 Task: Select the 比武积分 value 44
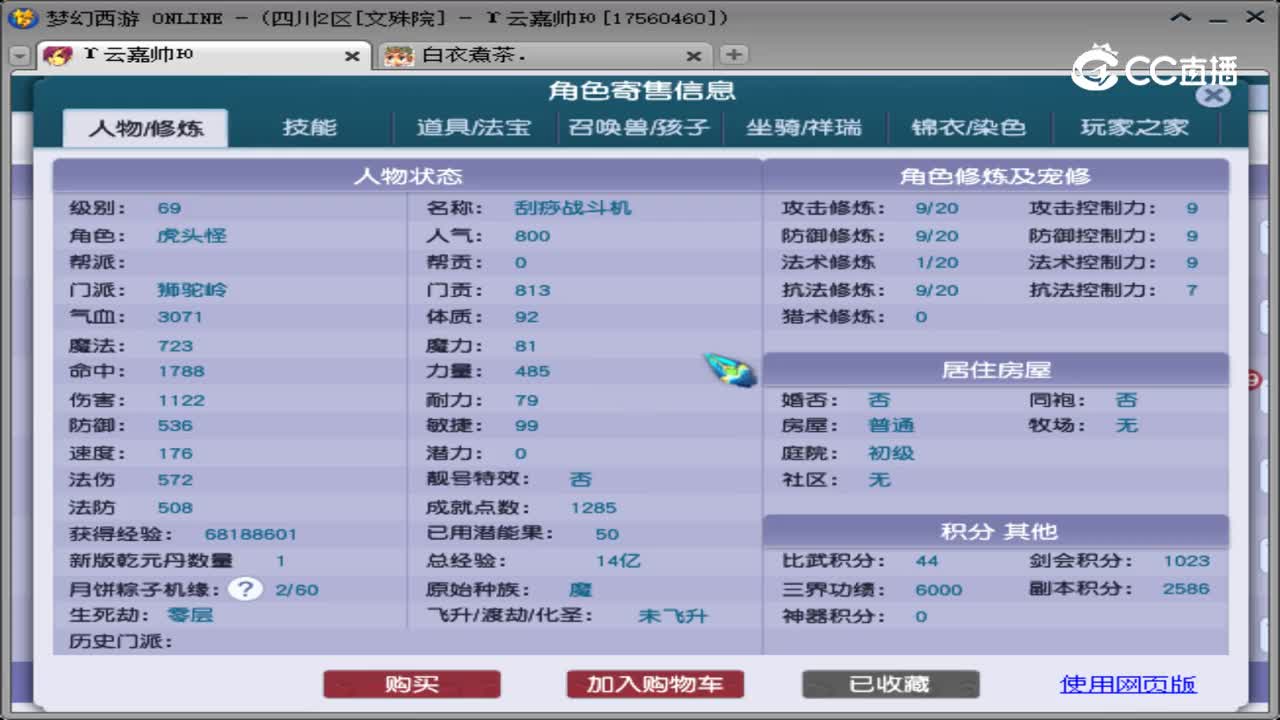point(927,561)
